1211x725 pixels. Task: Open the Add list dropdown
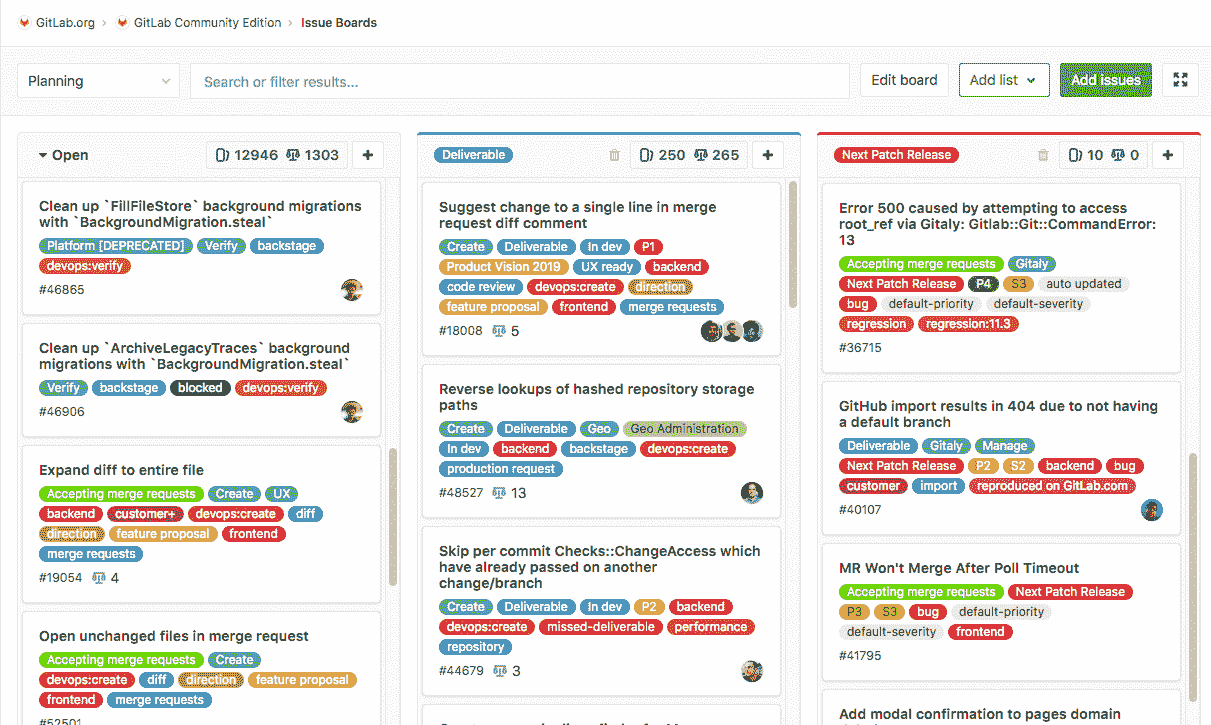click(1003, 79)
